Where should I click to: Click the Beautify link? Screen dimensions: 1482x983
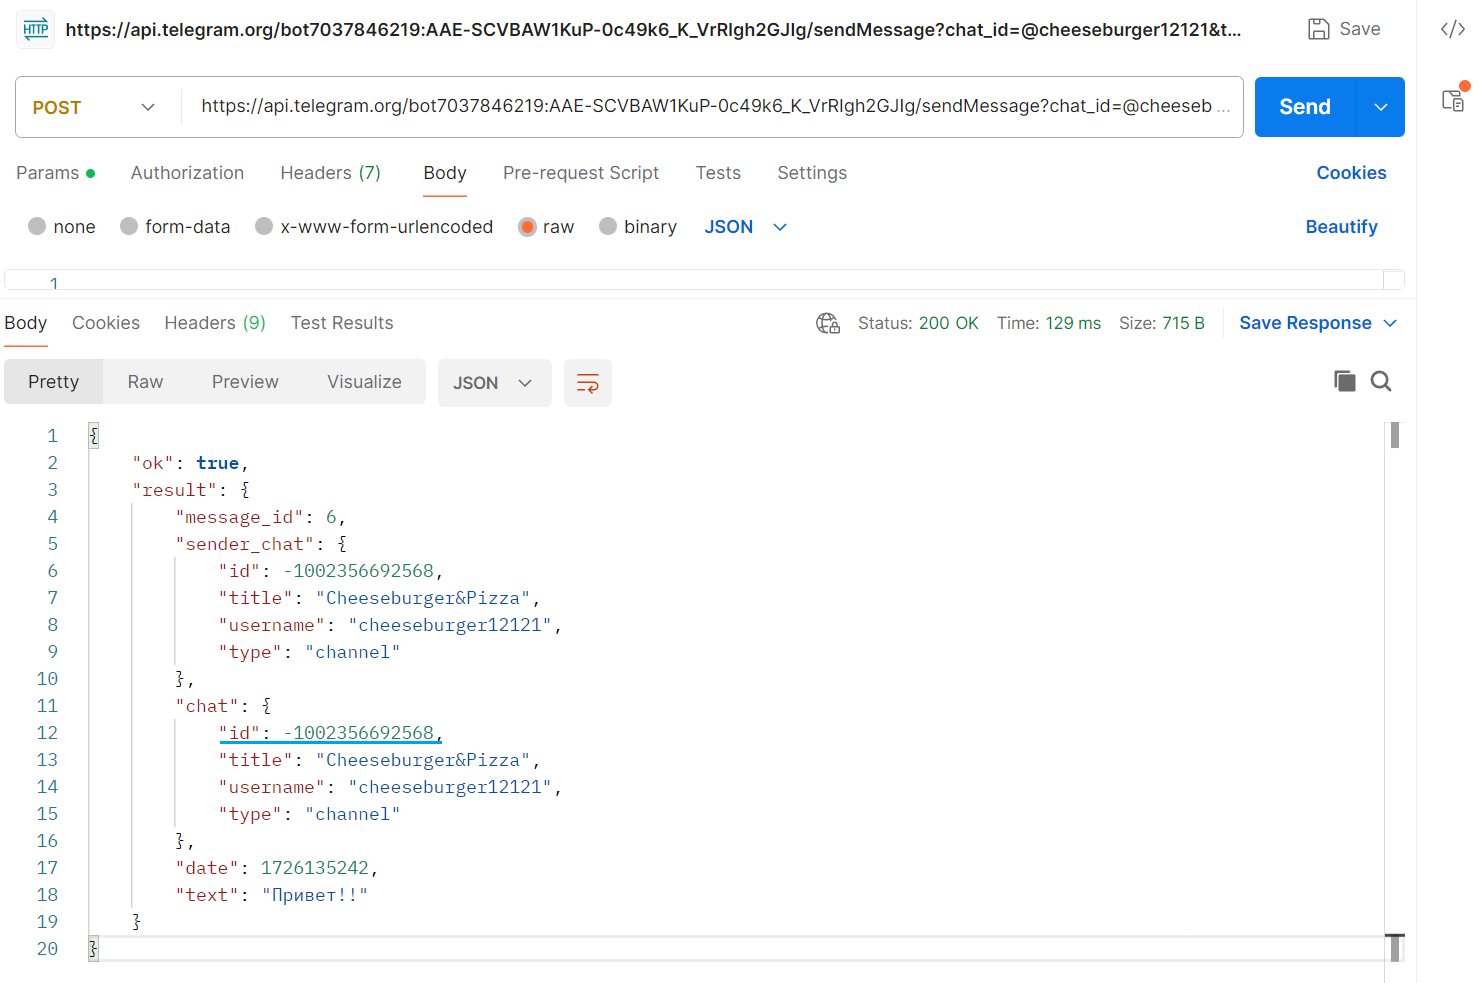coord(1341,227)
